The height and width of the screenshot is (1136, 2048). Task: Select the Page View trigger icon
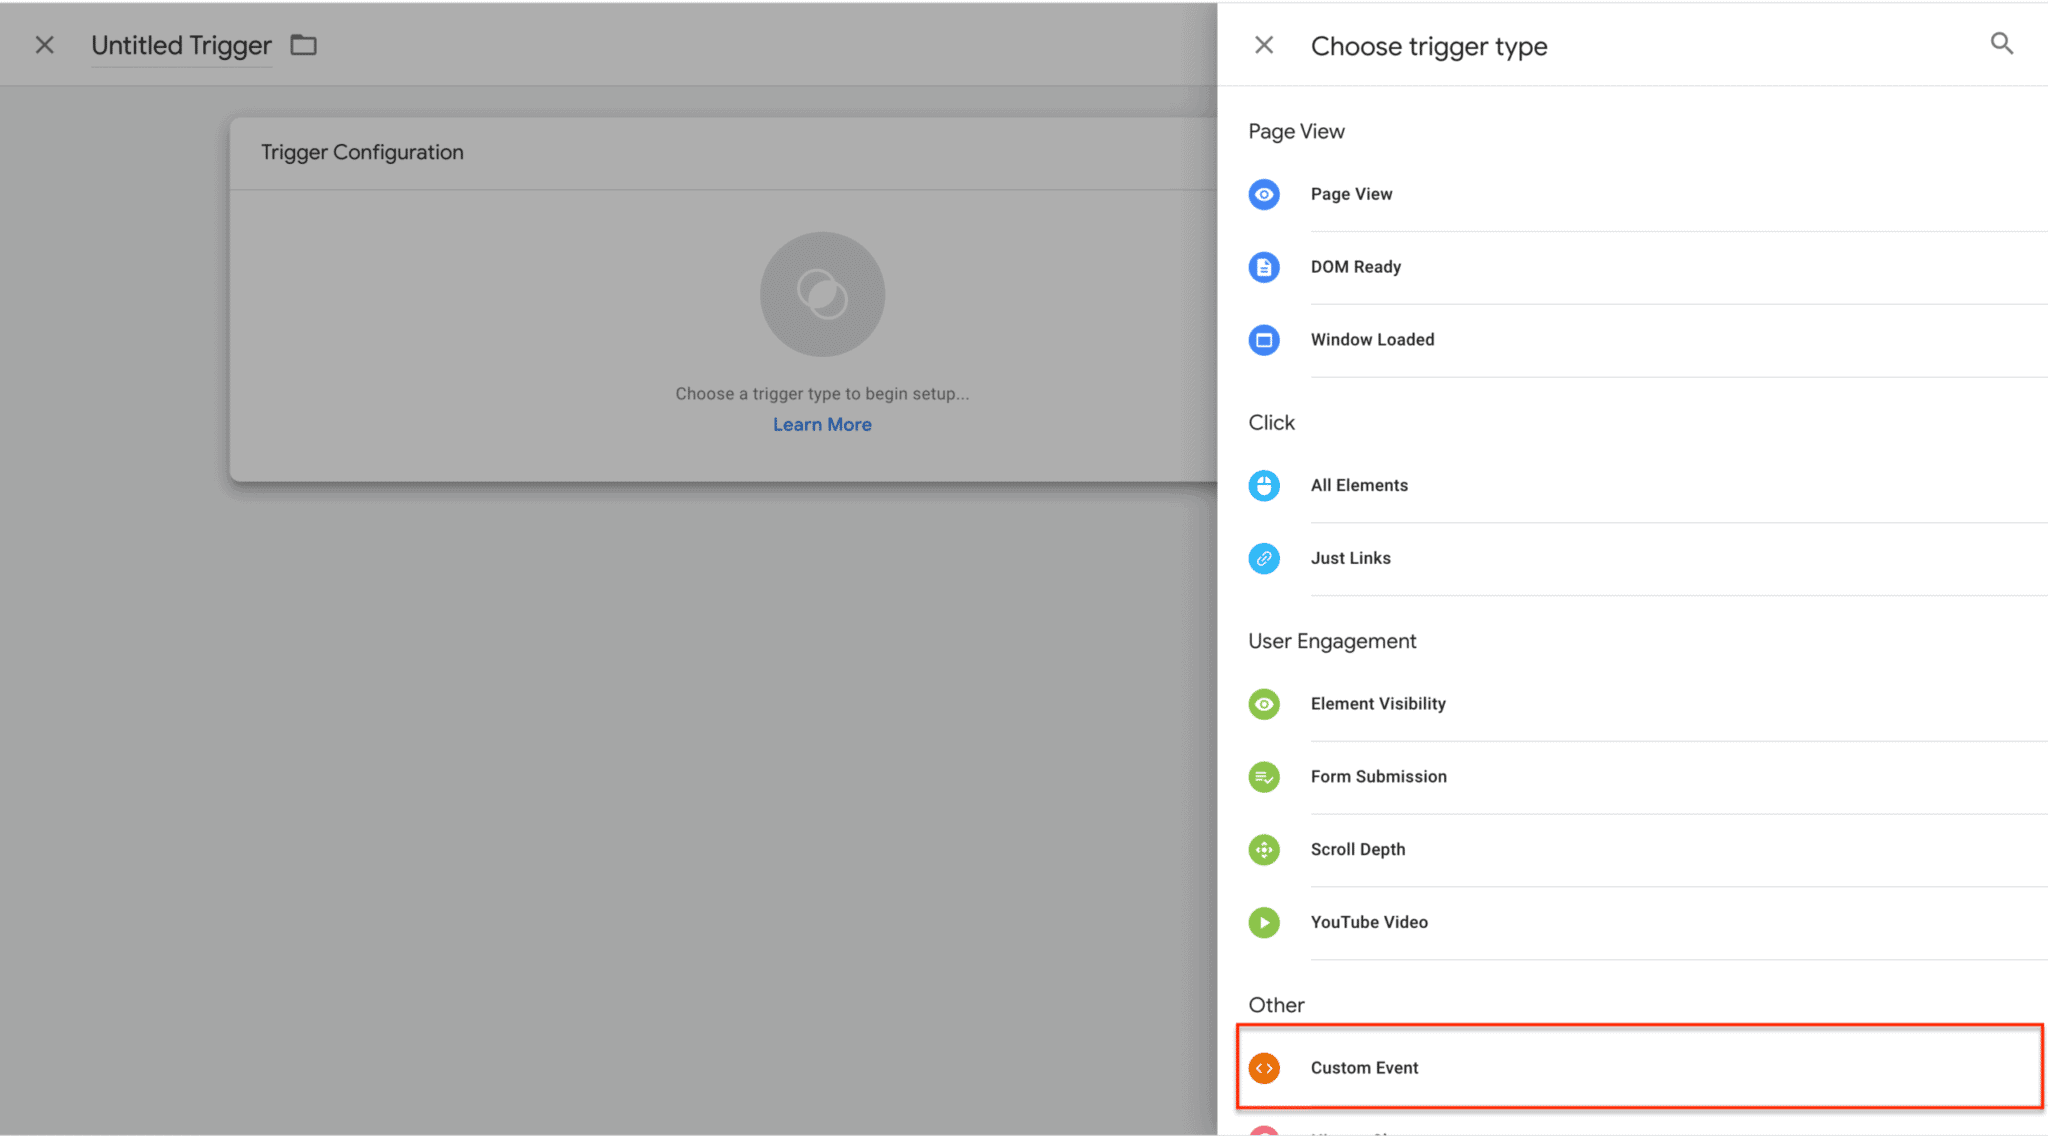pos(1264,194)
